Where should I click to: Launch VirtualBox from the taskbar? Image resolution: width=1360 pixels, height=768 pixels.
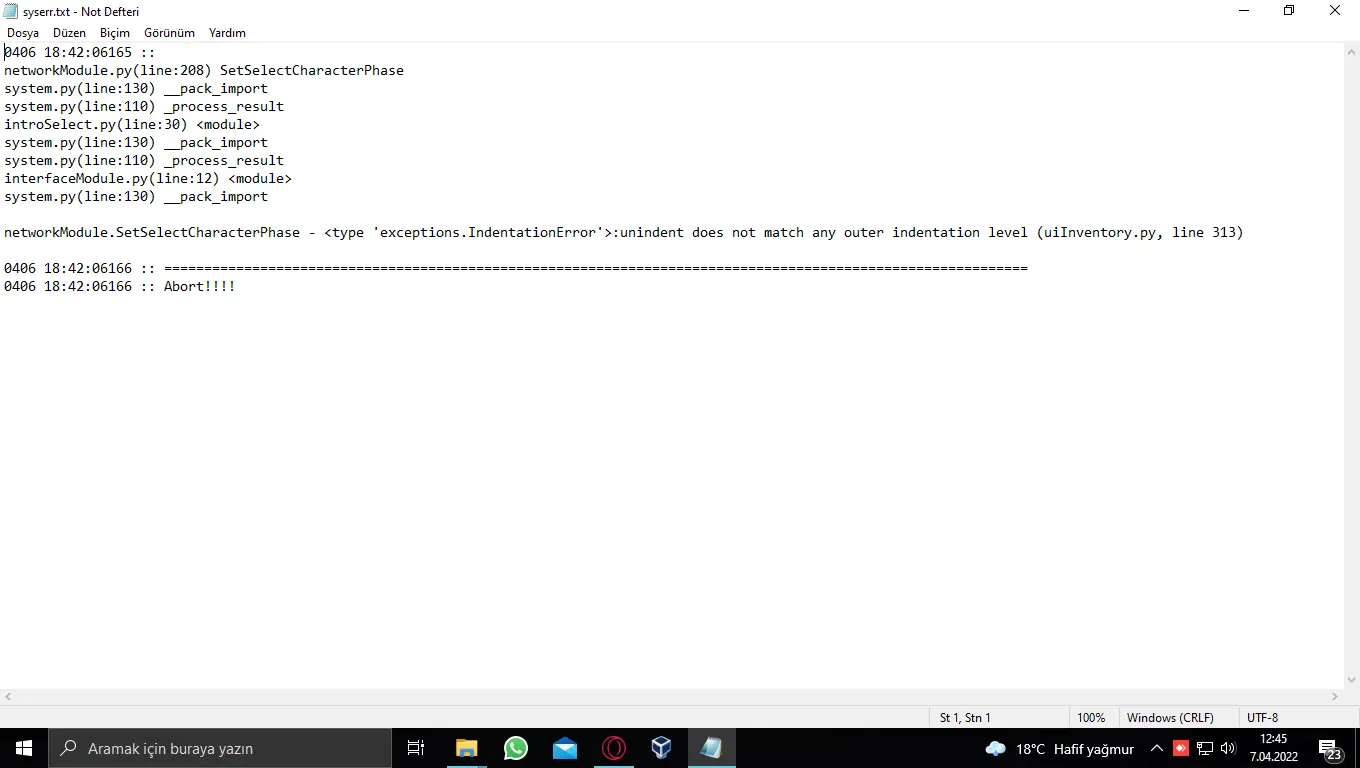pyautogui.click(x=661, y=748)
